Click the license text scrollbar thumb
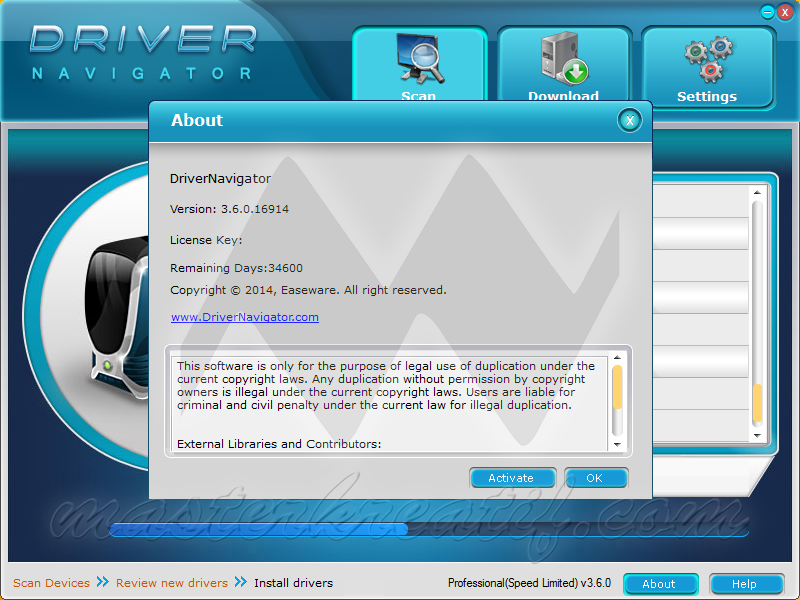Screen dimensions: 800x600 (x=617, y=387)
